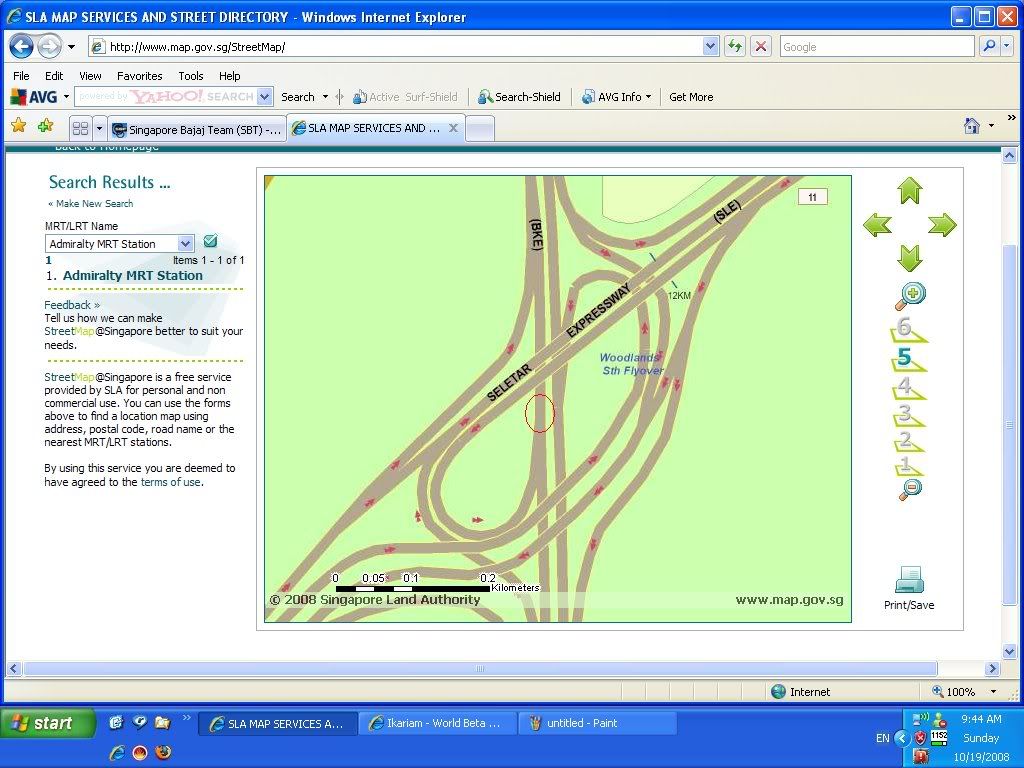Open a new blank tab
This screenshot has height=768, width=1024.
coord(480,129)
